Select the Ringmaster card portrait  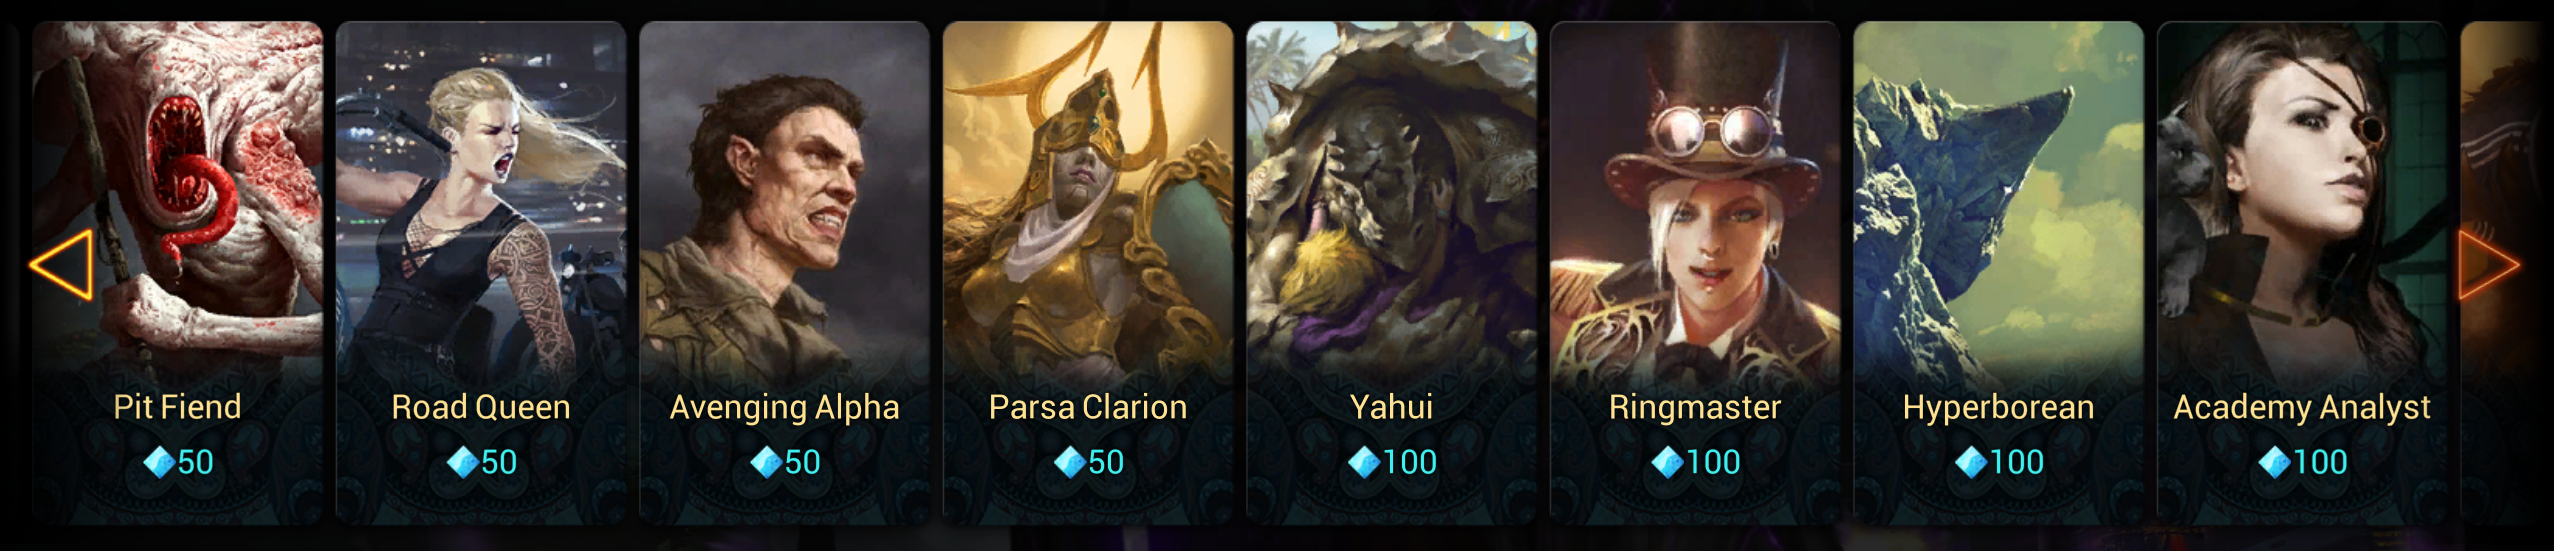tap(1695, 200)
